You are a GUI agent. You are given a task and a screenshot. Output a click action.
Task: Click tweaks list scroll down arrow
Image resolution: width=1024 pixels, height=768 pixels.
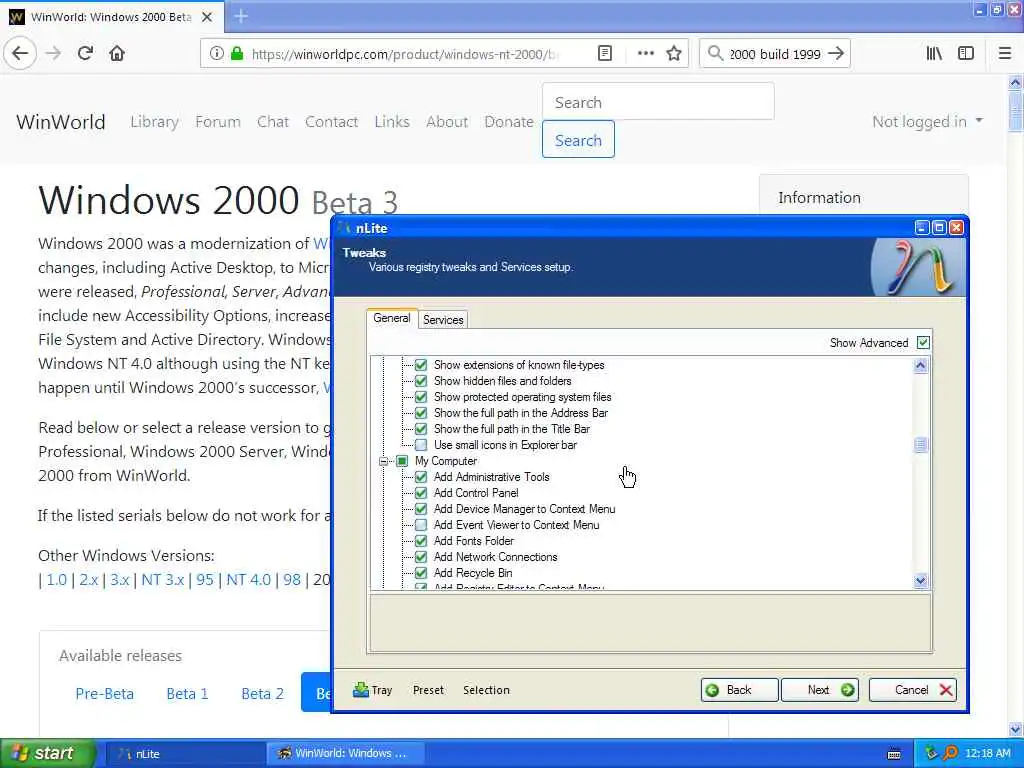(921, 580)
